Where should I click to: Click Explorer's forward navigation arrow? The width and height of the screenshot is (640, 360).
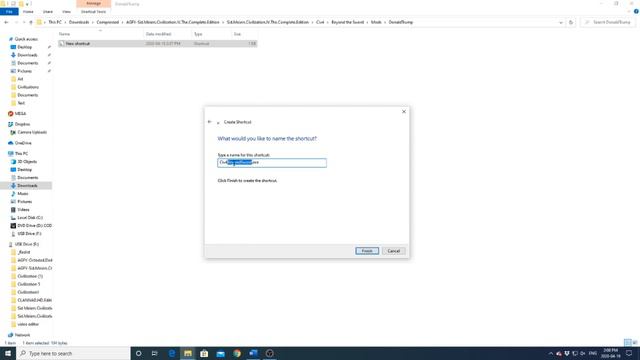click(x=16, y=22)
